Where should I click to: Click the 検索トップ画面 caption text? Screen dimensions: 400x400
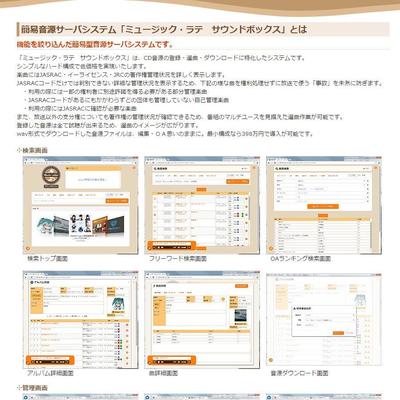48,258
